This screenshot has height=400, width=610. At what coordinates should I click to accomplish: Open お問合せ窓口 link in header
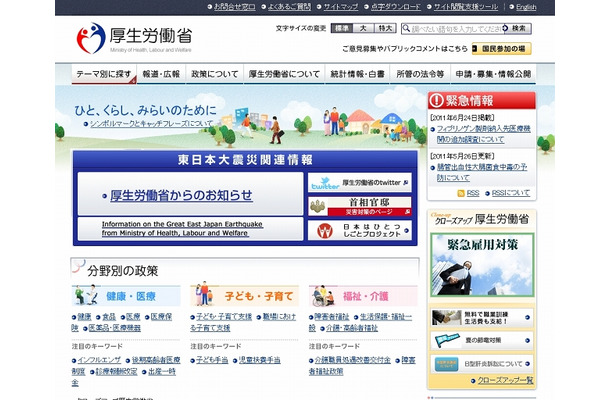[x=235, y=7]
